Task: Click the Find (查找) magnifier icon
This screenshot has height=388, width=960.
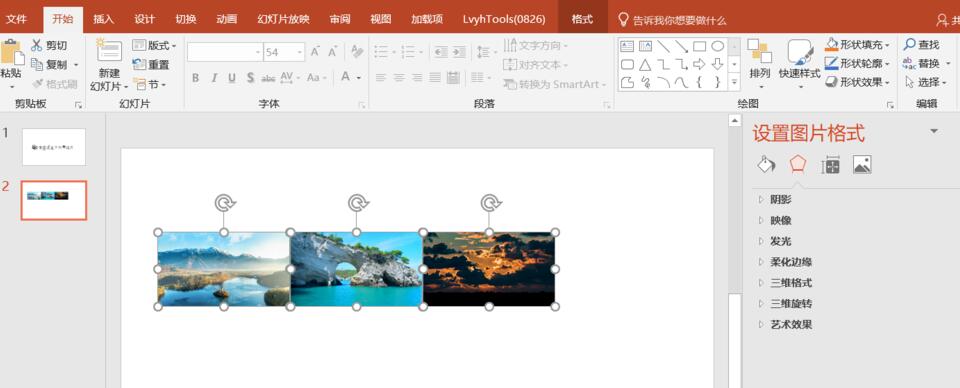Action: click(x=909, y=45)
